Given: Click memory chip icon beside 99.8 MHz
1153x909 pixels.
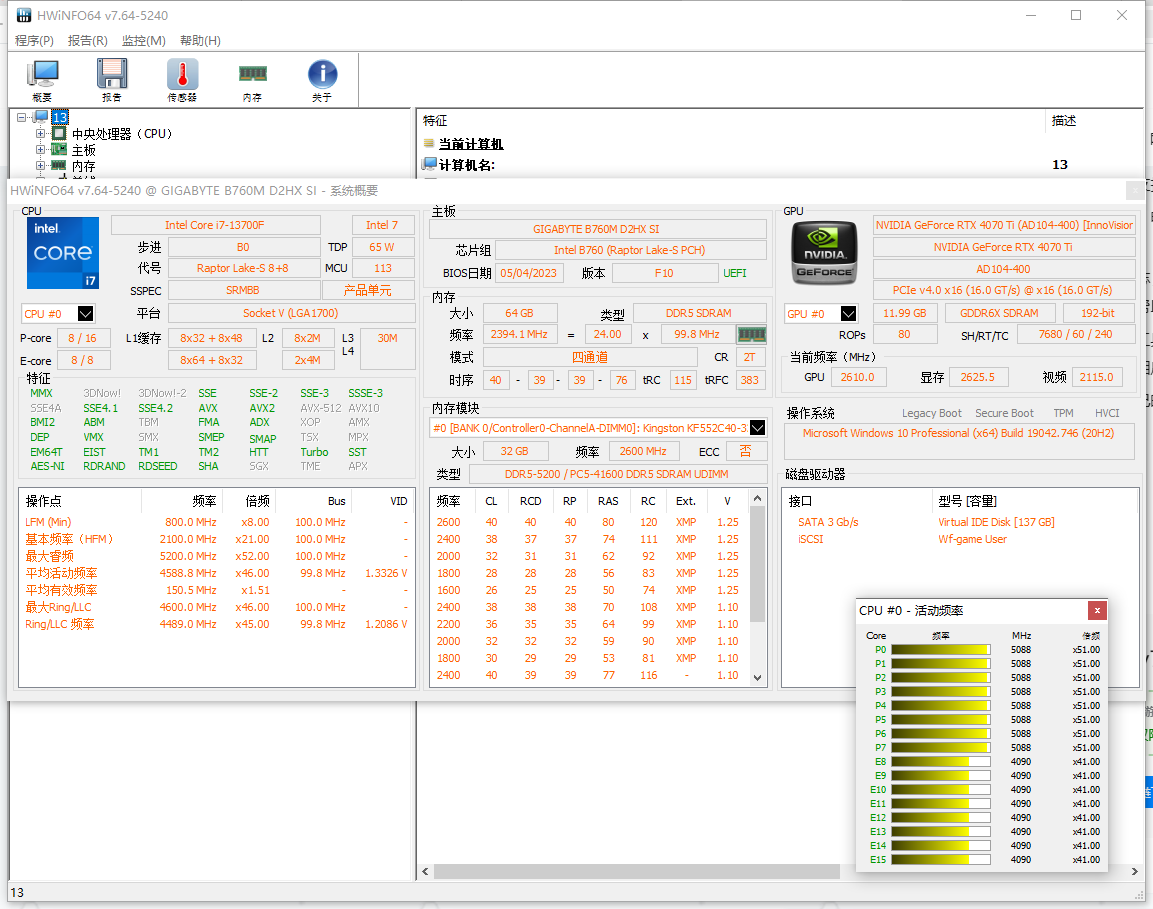Looking at the screenshot, I should coord(752,335).
